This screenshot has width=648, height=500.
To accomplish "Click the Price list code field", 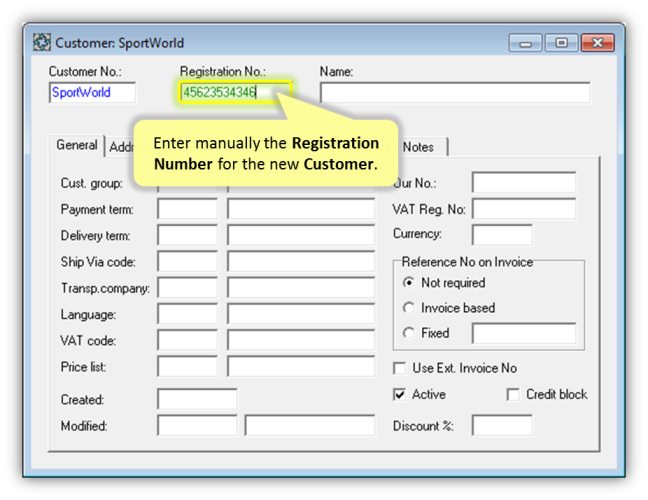I will pos(188,367).
